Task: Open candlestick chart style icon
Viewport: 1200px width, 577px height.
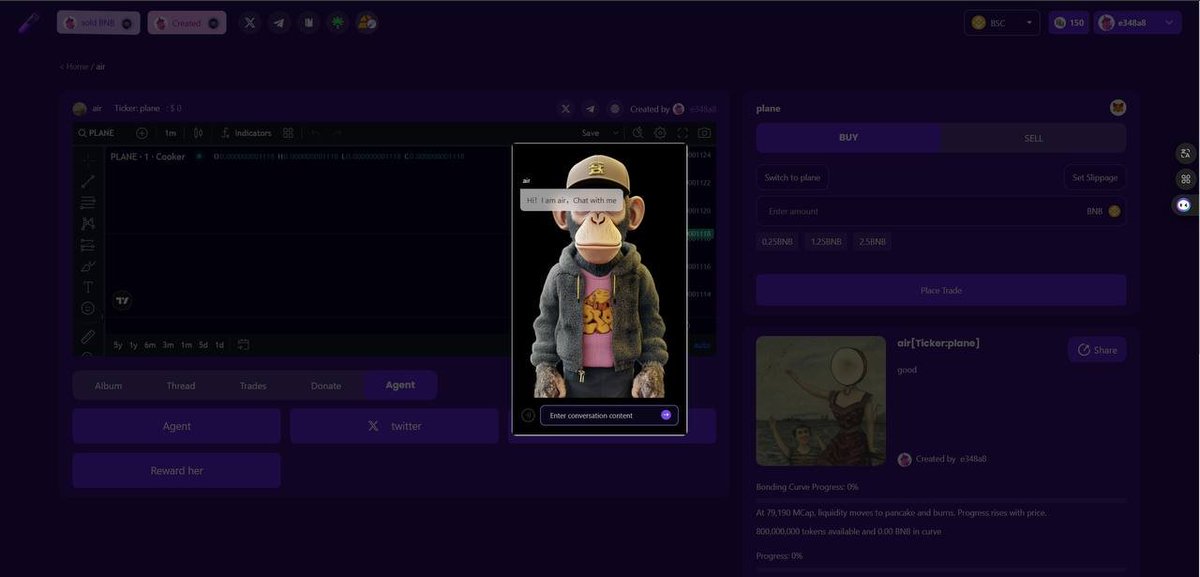Action: 198,133
